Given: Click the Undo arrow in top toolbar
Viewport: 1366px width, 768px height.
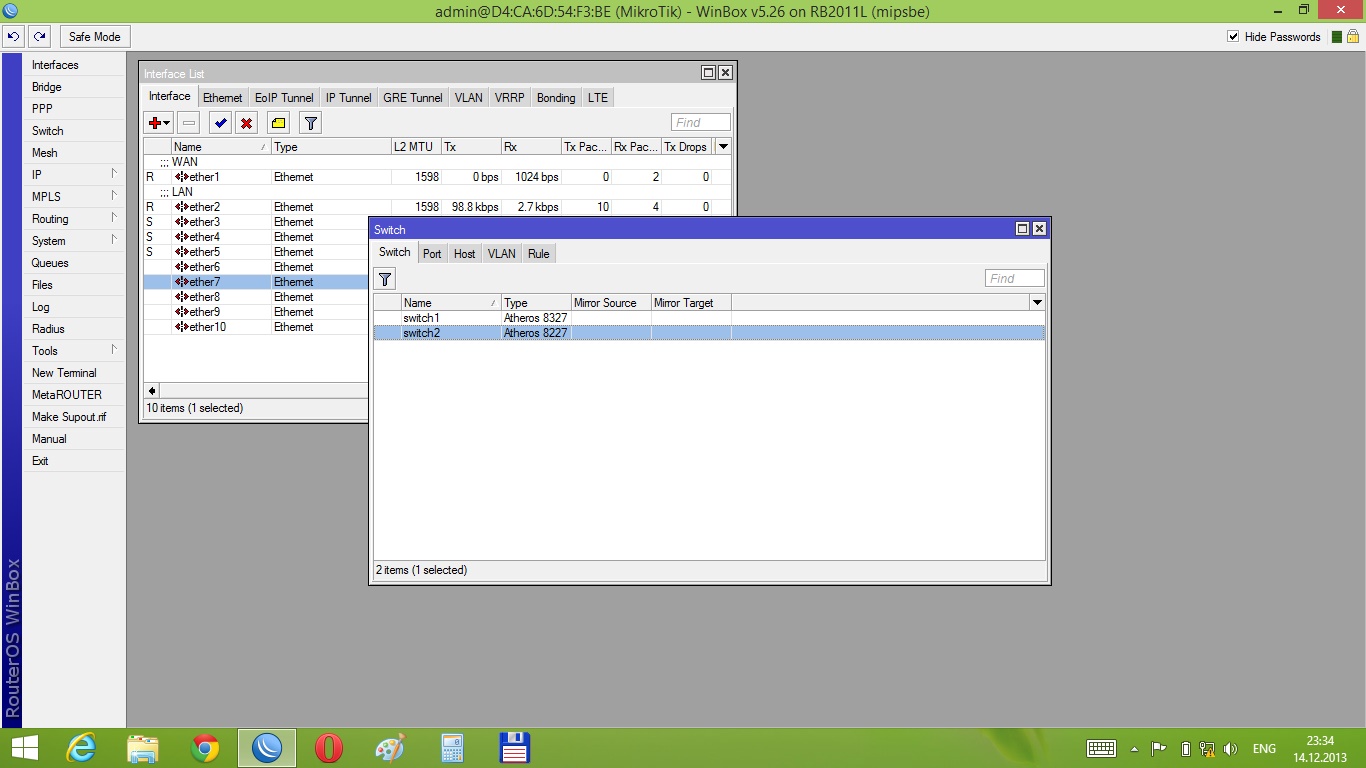Looking at the screenshot, I should [x=13, y=37].
